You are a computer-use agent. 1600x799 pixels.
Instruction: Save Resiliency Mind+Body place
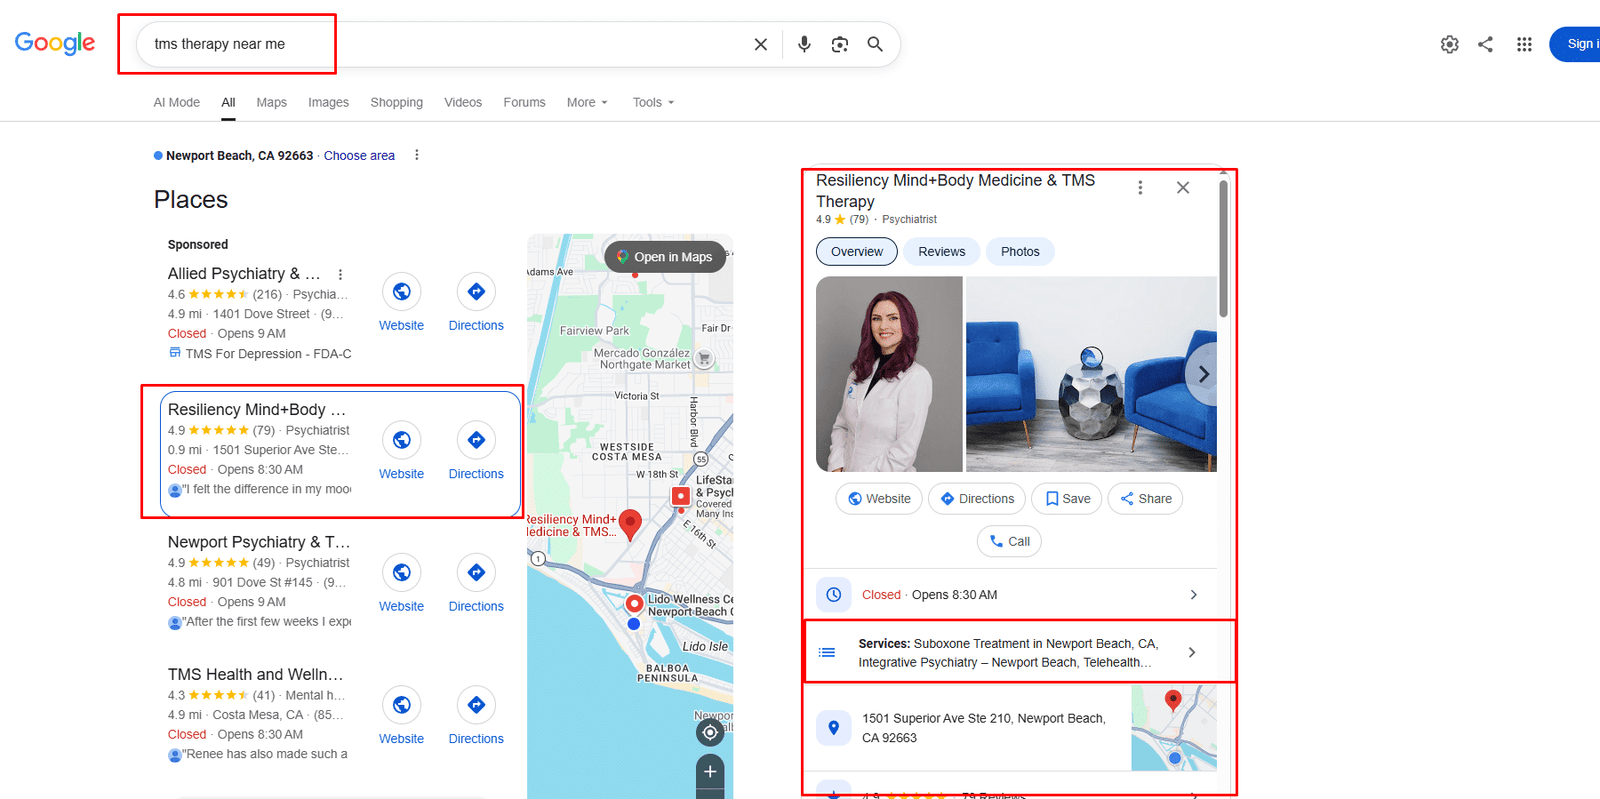(x=1067, y=499)
